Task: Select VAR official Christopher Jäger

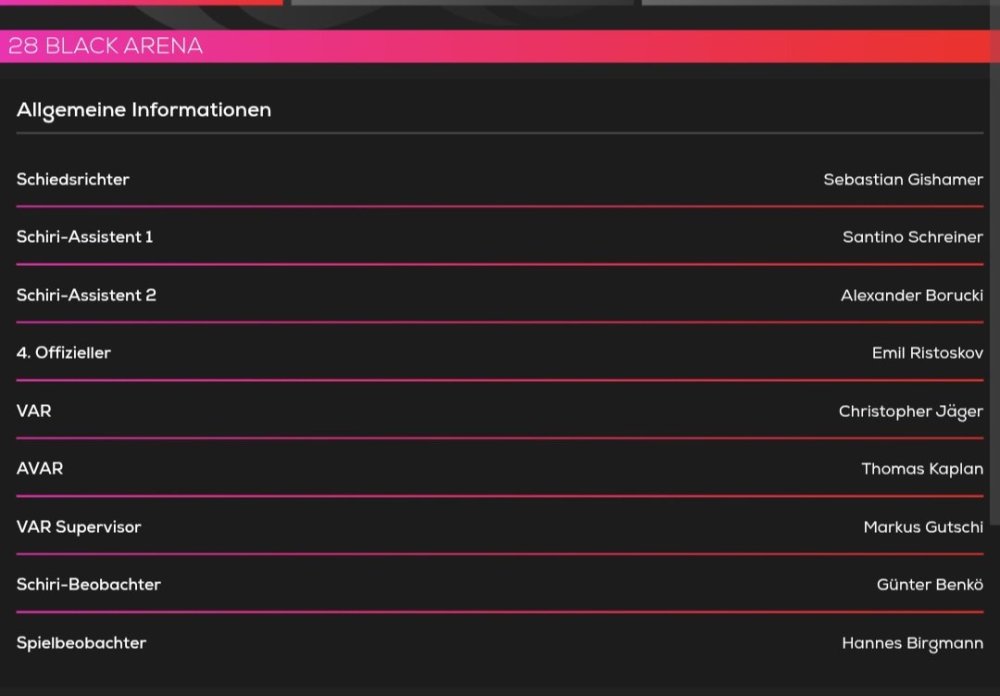Action: pos(910,412)
